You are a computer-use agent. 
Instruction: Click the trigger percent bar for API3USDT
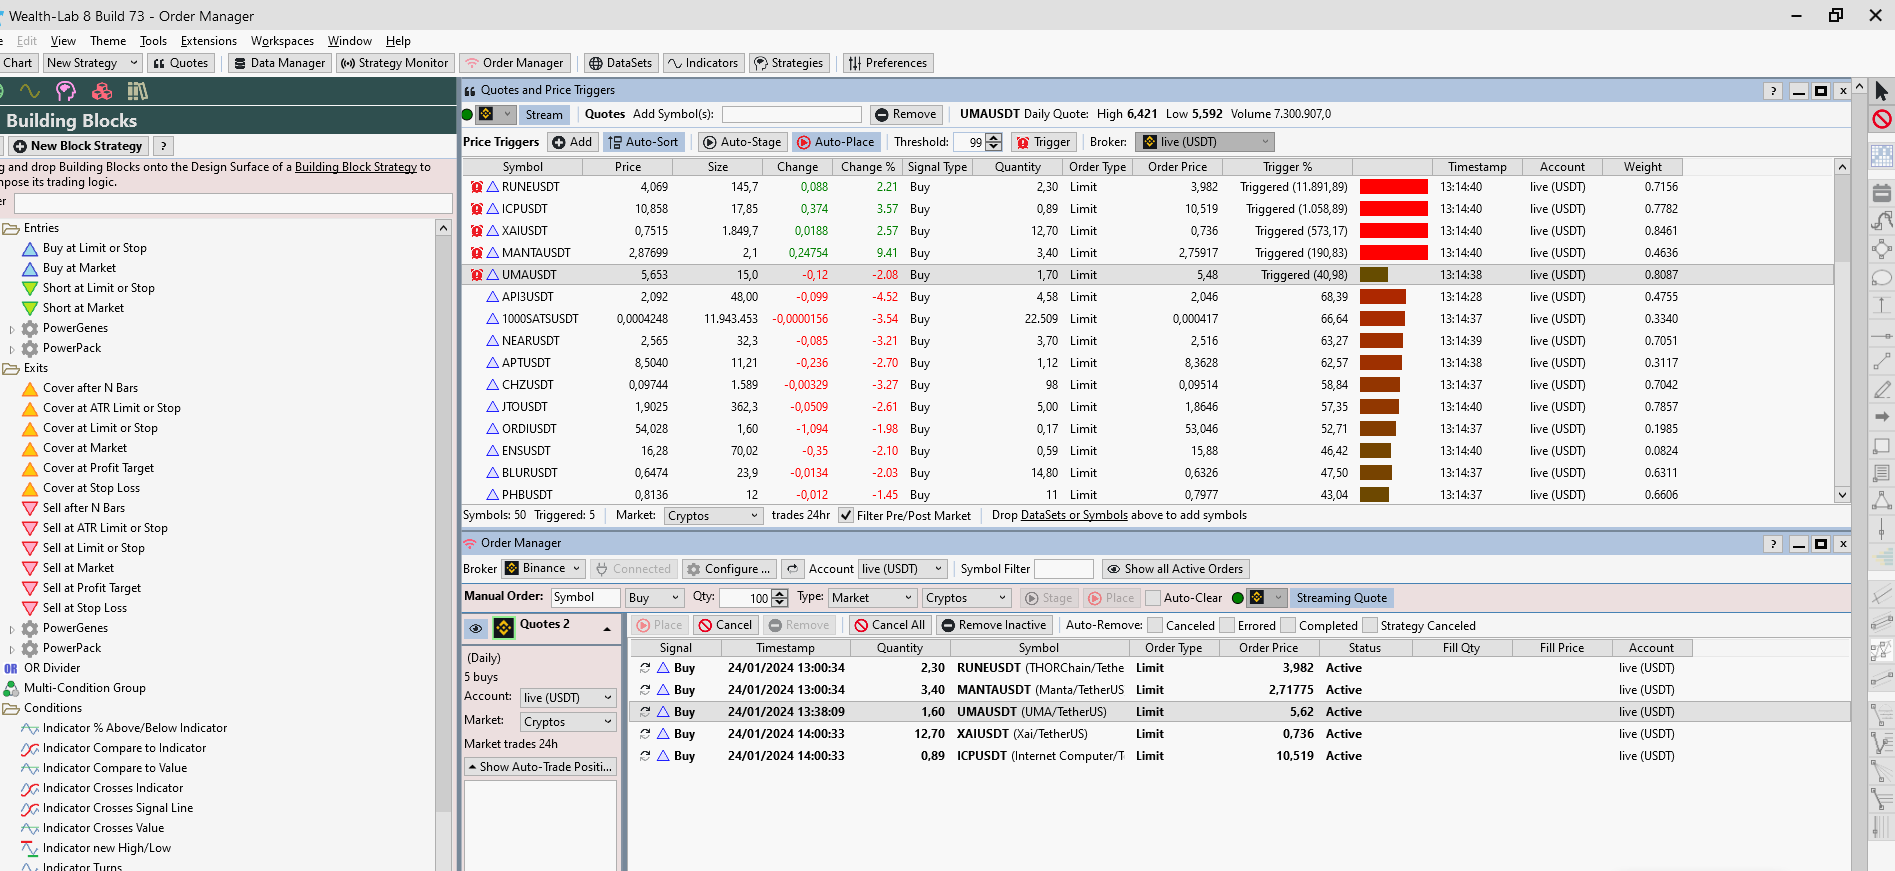[x=1383, y=297]
